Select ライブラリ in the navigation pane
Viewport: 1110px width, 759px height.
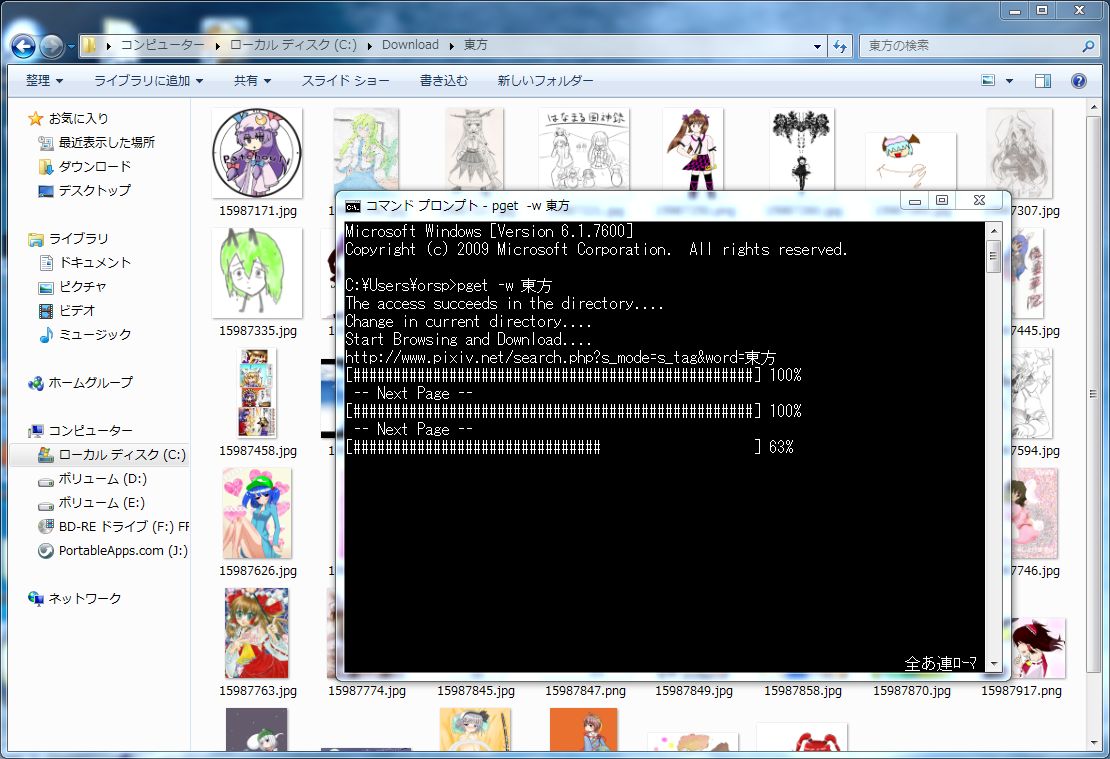78,239
